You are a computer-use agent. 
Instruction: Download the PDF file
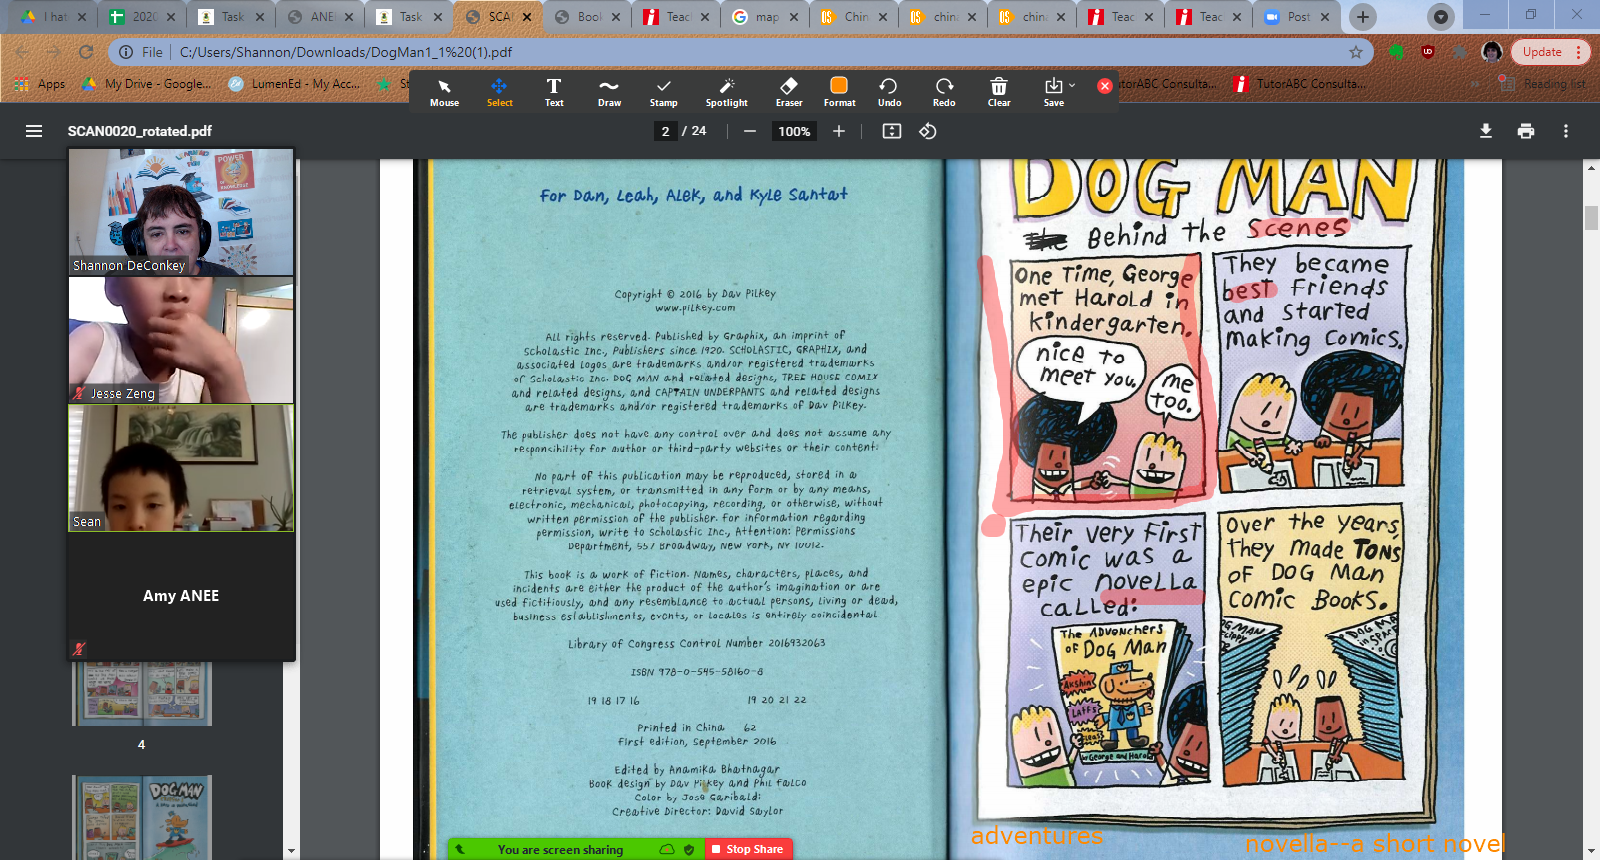[1486, 131]
